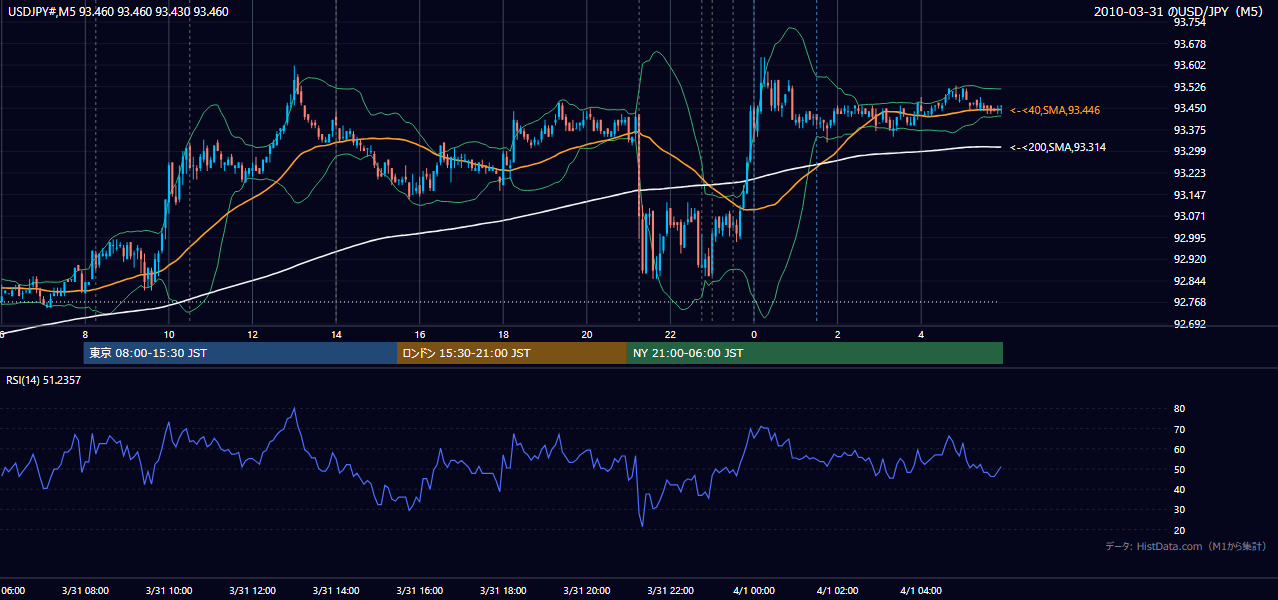This screenshot has height=600, width=1278.
Task: Click price axis value 93.754
Action: [1188, 23]
